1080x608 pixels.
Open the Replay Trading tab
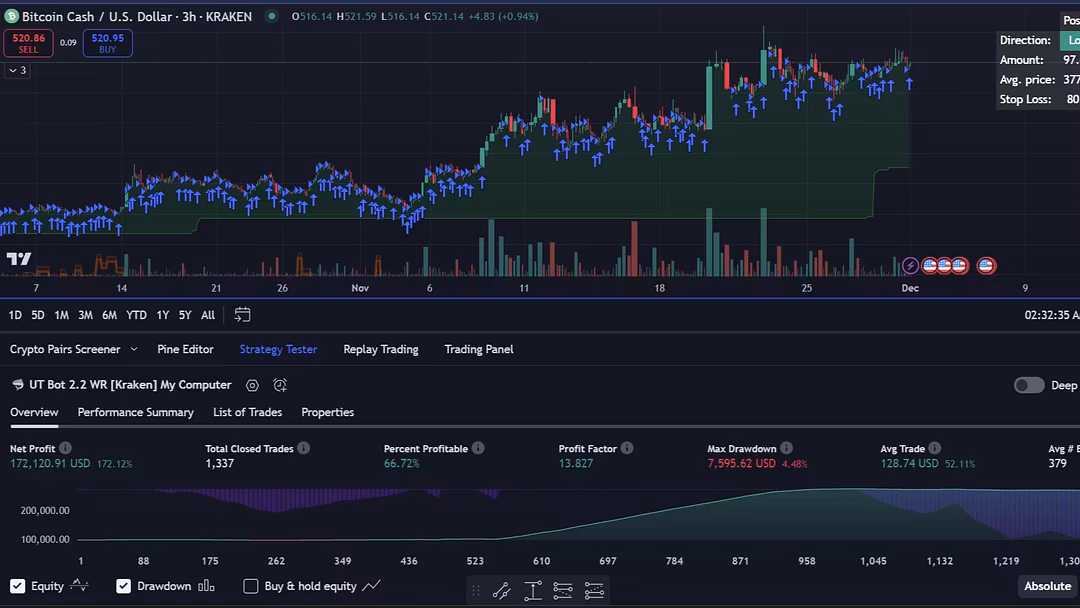[381, 349]
